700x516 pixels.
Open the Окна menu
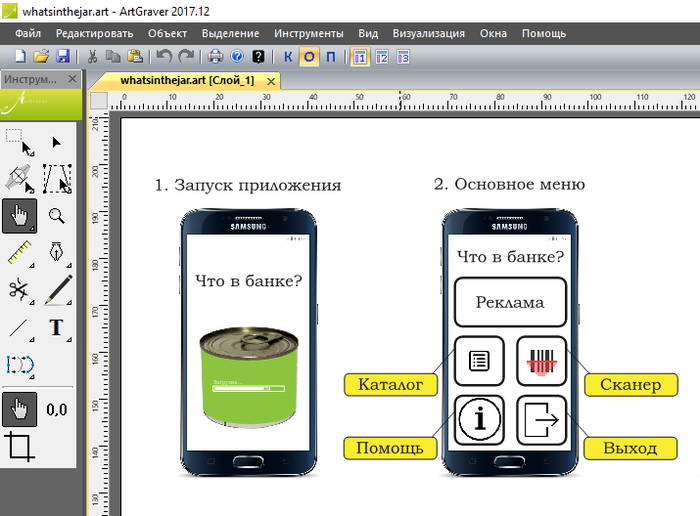tap(493, 33)
